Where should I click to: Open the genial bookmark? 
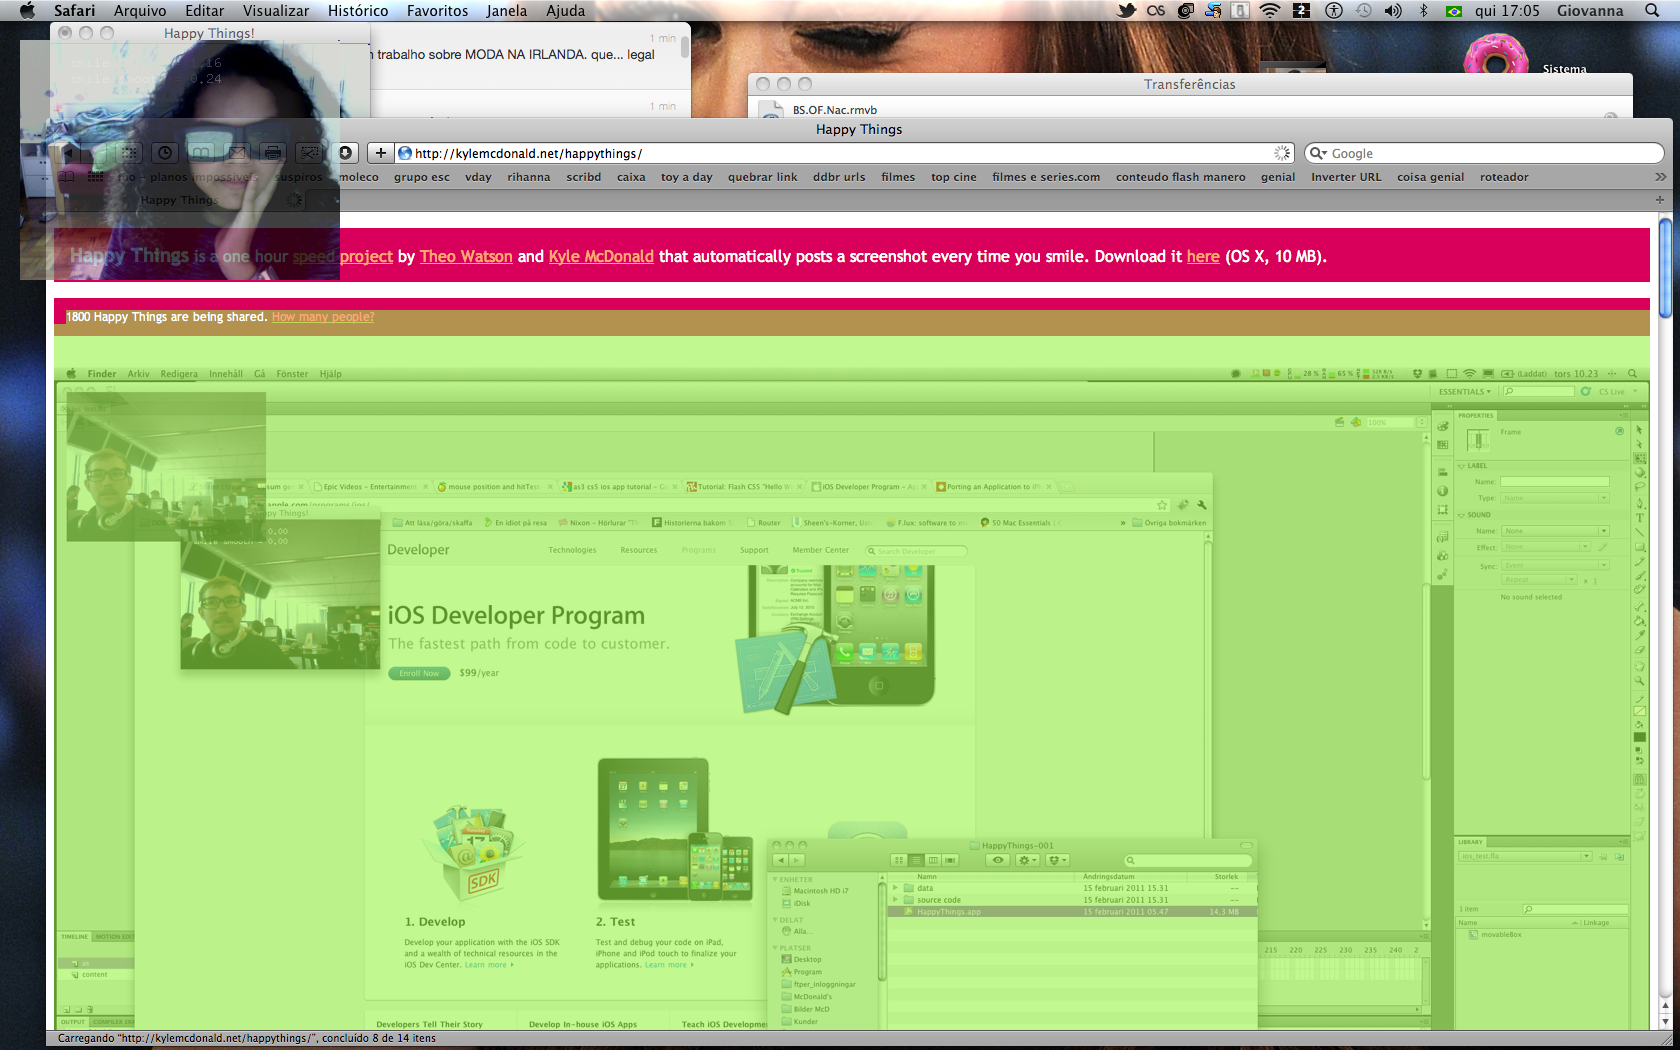click(1278, 177)
